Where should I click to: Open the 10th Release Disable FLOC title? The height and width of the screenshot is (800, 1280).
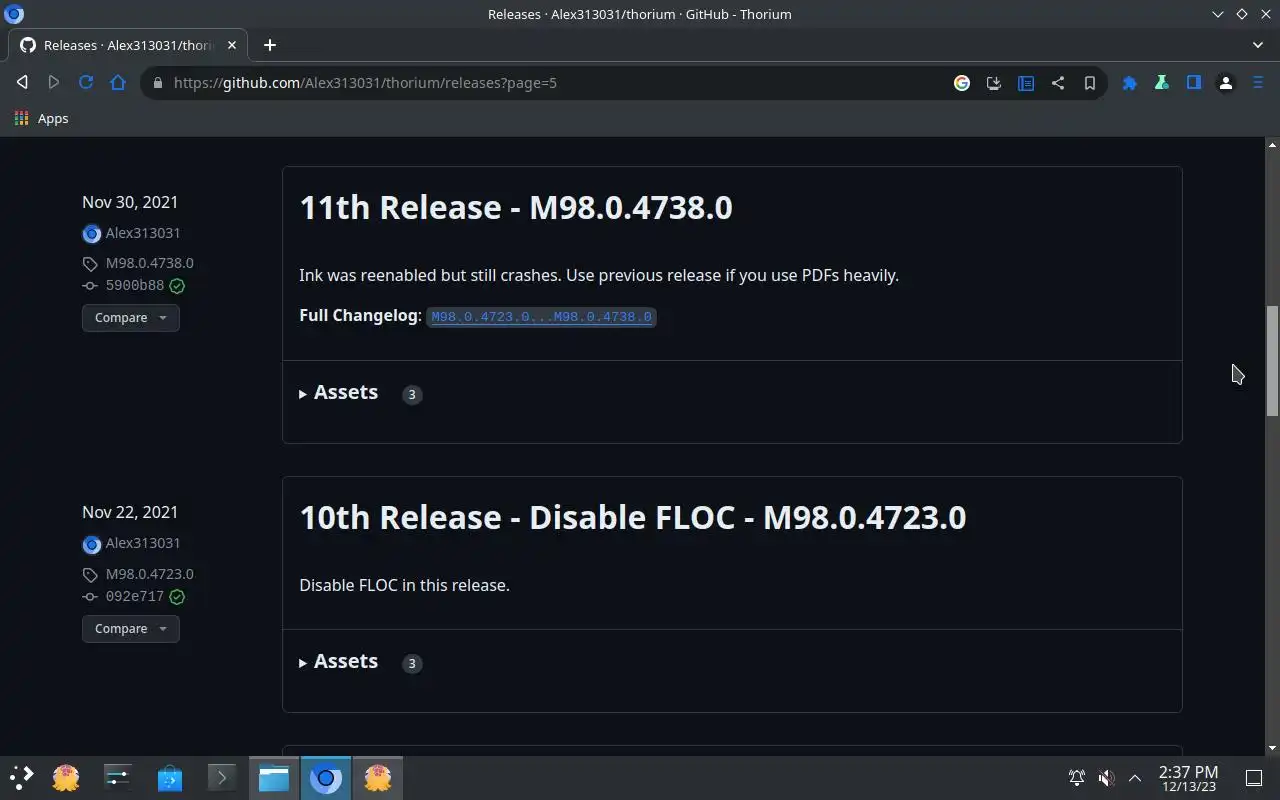(x=633, y=517)
